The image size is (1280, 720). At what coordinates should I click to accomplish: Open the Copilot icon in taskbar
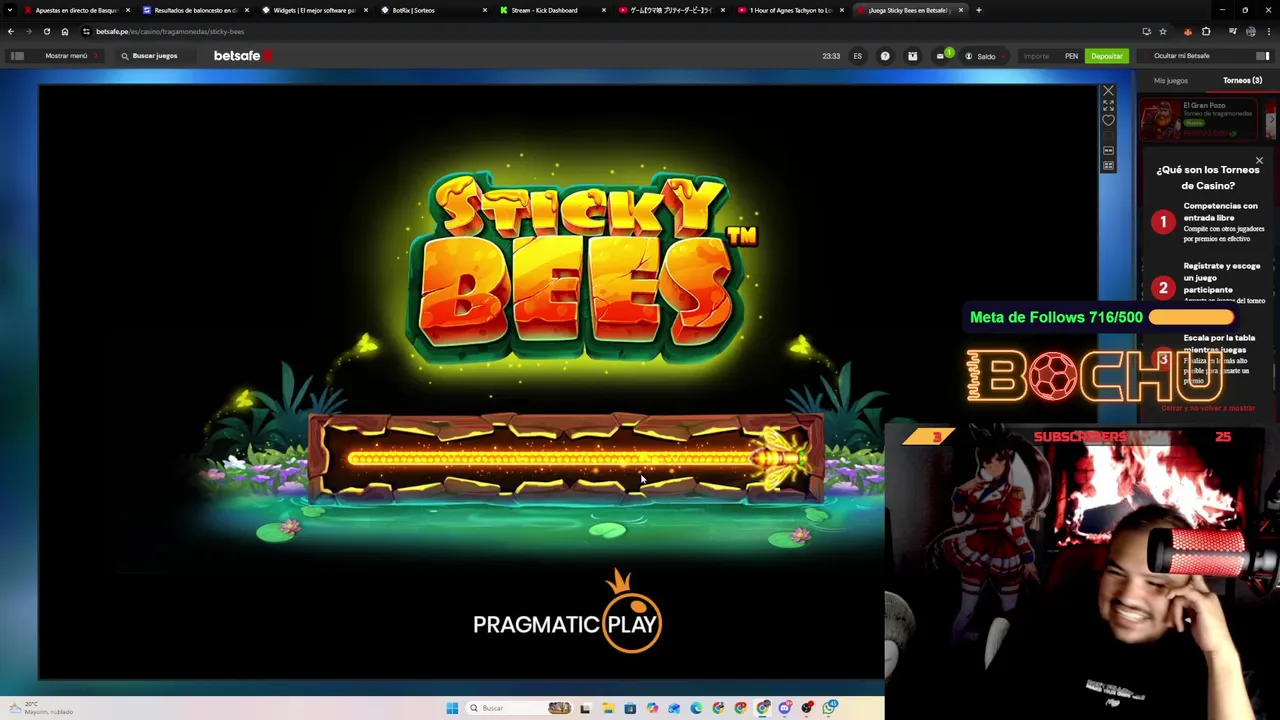click(652, 708)
